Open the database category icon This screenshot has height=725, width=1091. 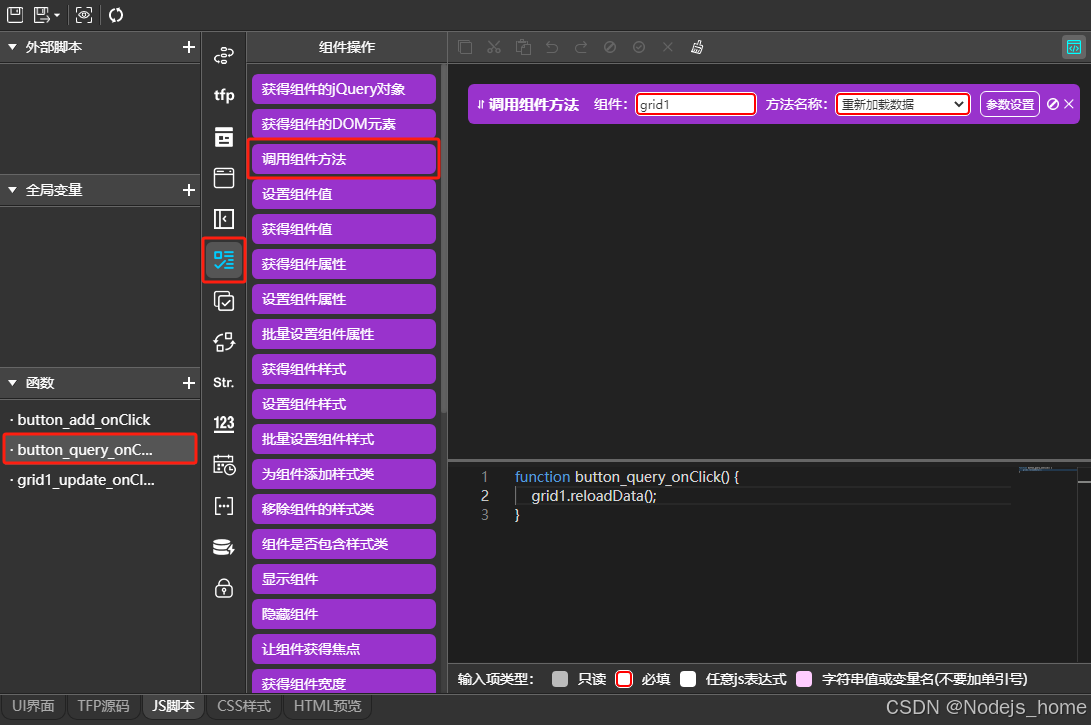click(x=223, y=548)
